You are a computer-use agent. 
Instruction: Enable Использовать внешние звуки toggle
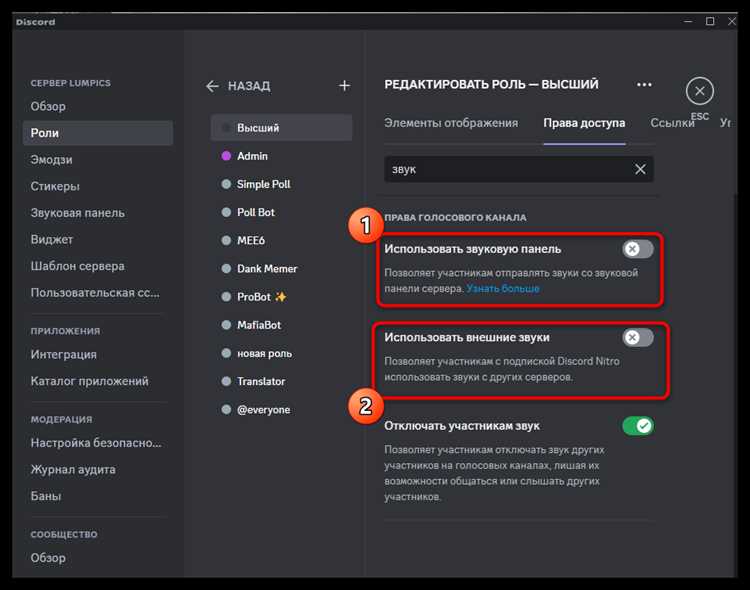(638, 337)
